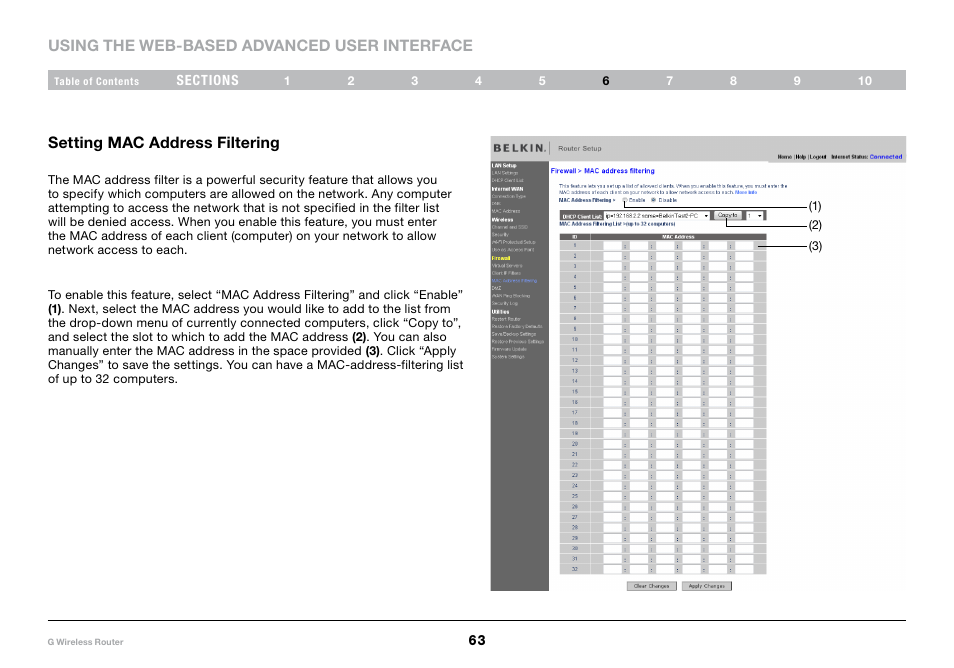Open Virtual Servers in router sidebar

click(507, 266)
